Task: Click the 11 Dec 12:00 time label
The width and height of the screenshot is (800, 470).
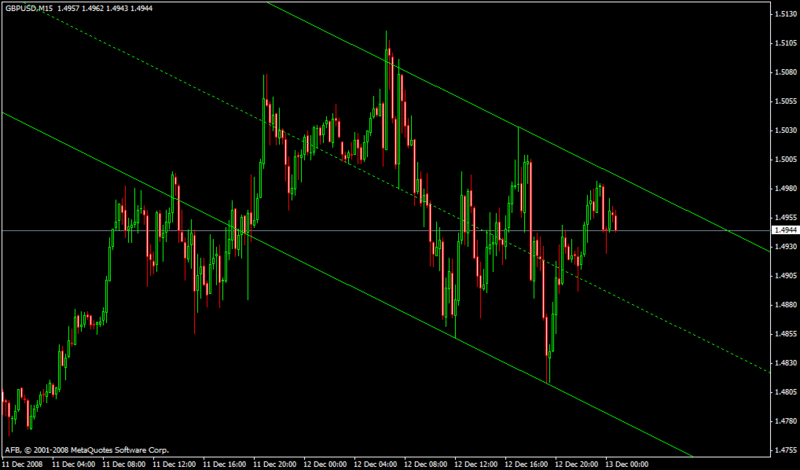Action: click(x=174, y=464)
